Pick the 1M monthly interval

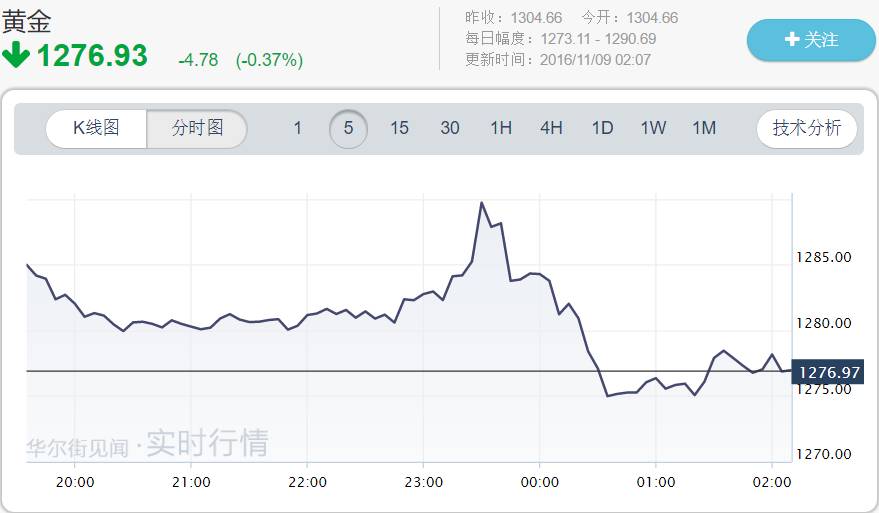click(704, 128)
